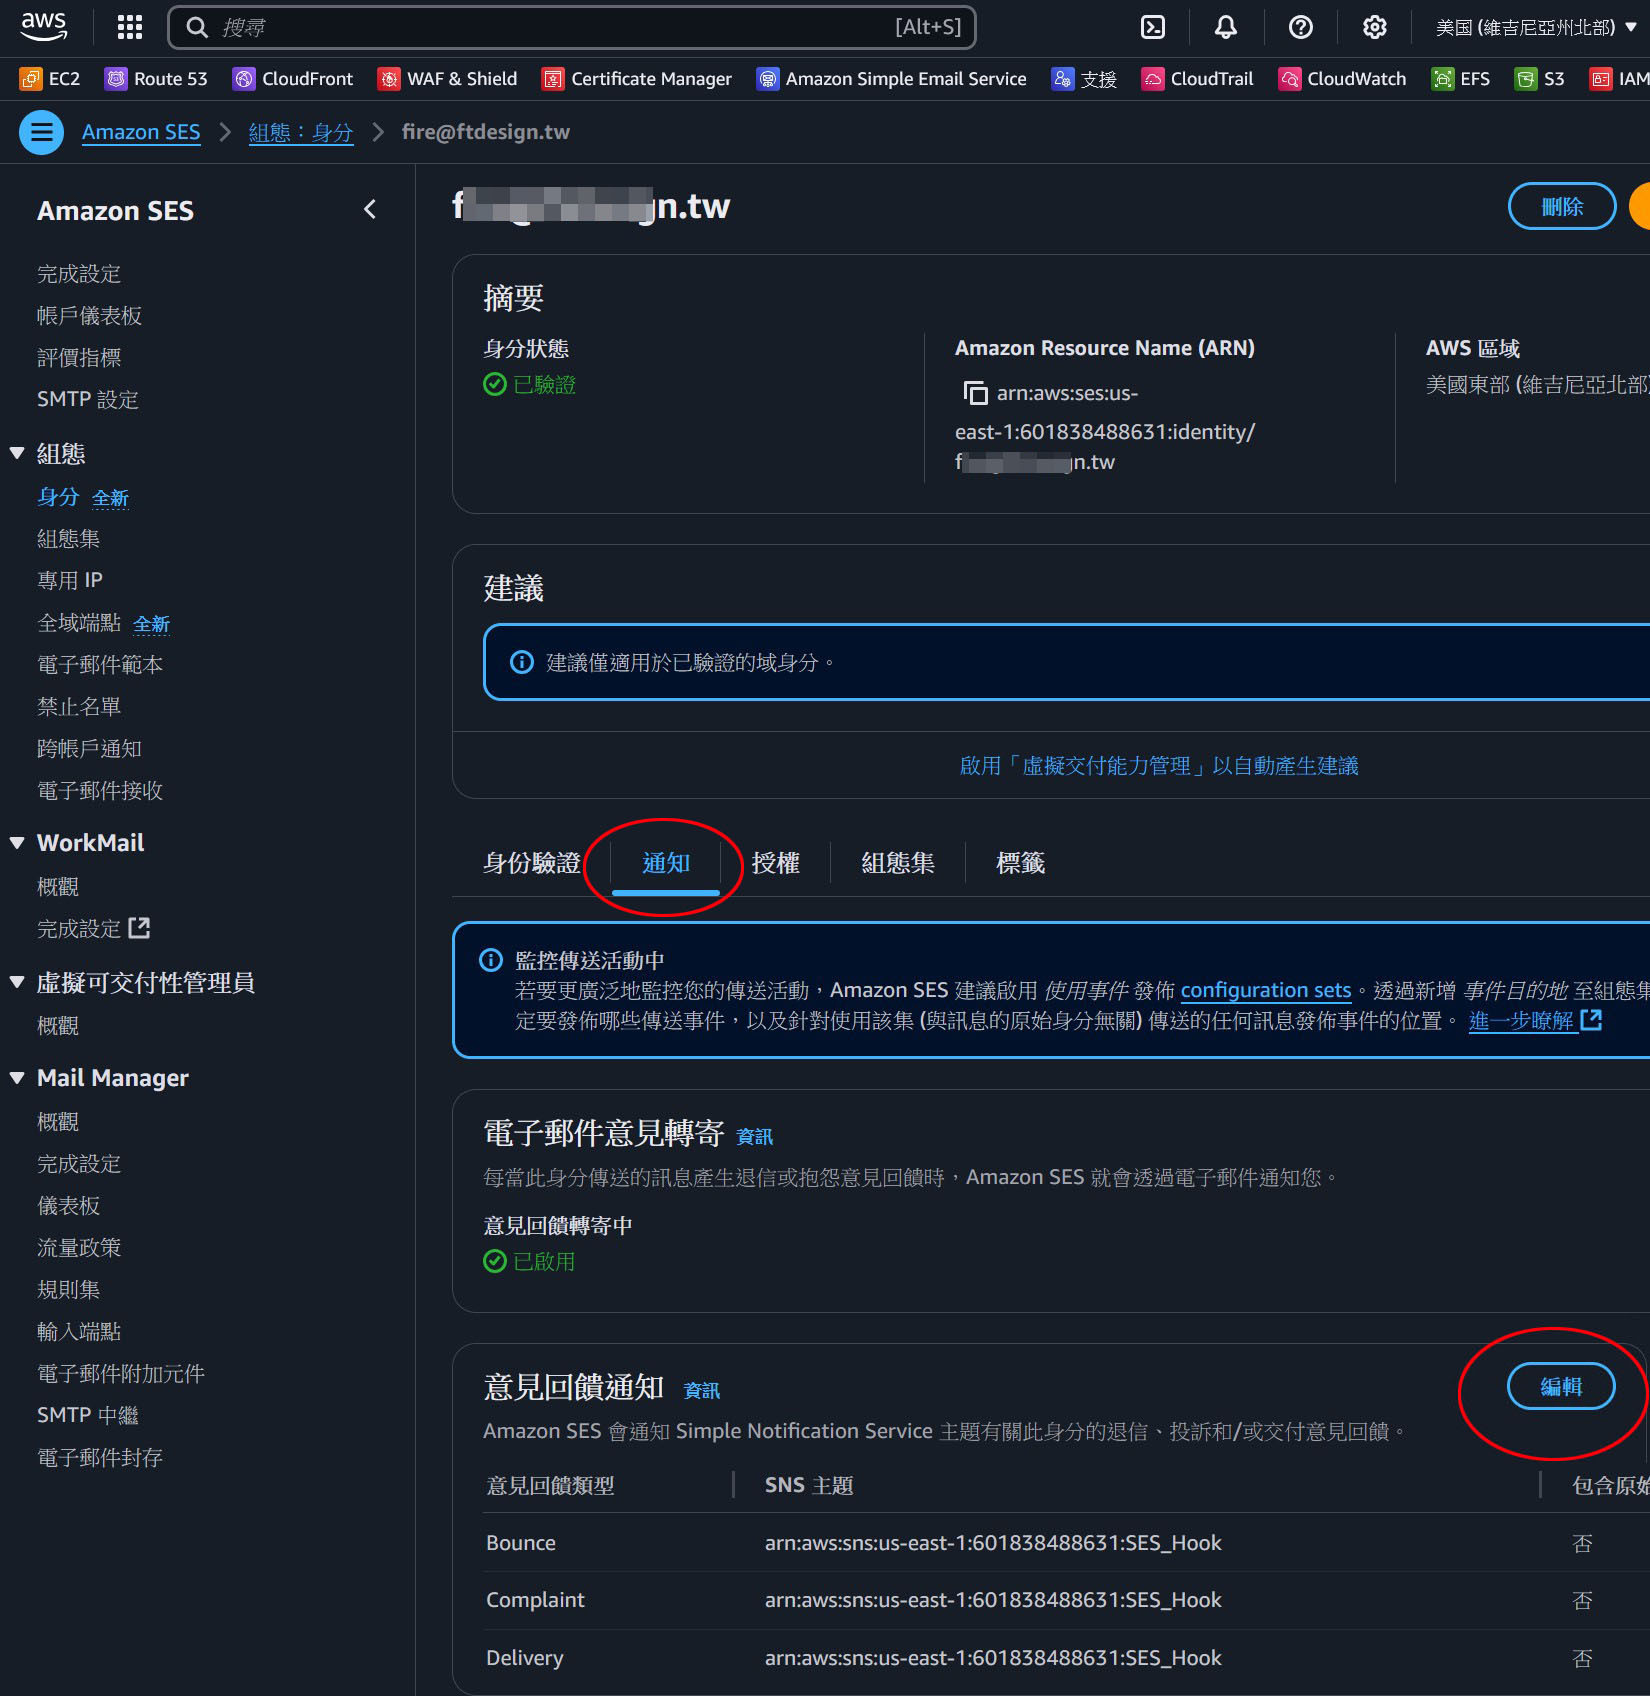Select SMTP 設定 in sidebar

[88, 399]
